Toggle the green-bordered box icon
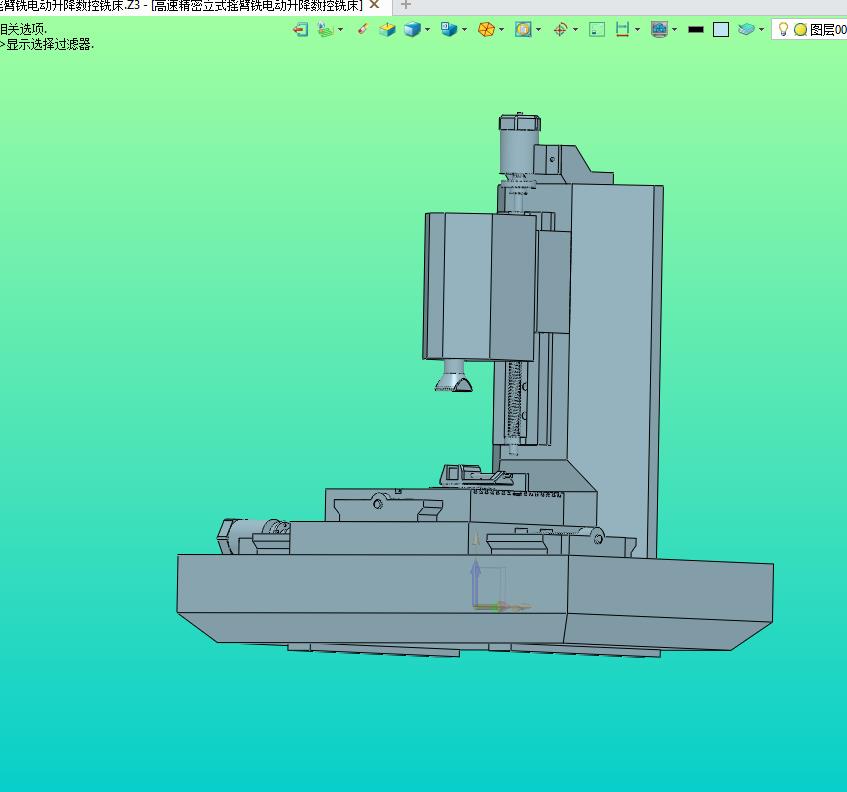The height and width of the screenshot is (792, 847). pyautogui.click(x=597, y=30)
